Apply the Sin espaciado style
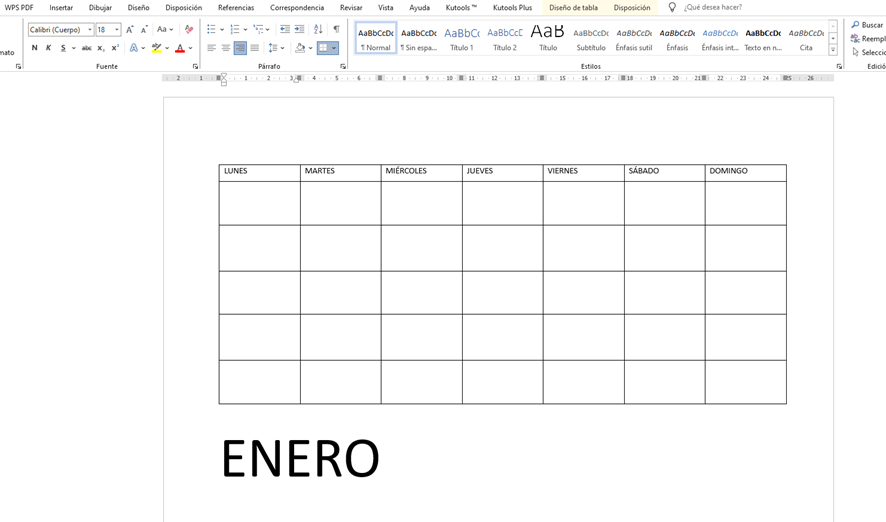This screenshot has height=522, width=886. [x=419, y=38]
